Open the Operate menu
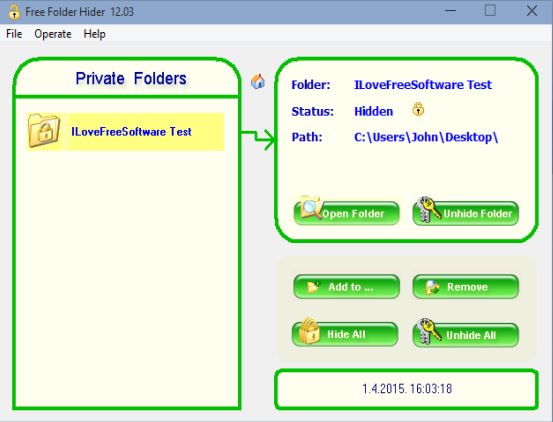Viewport: 553px width, 422px height. 53,34
